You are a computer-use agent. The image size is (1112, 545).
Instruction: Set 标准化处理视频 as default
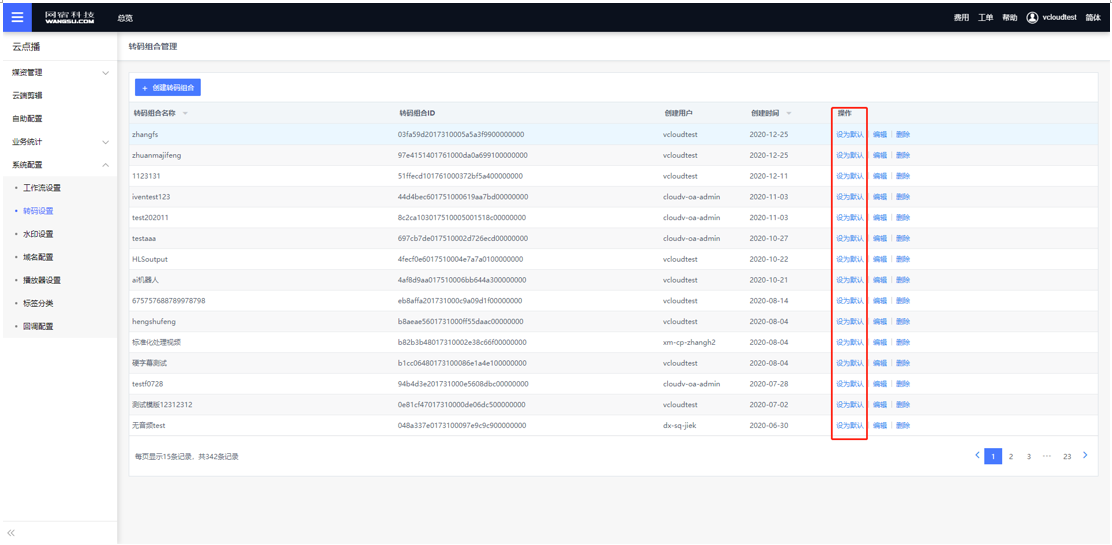click(850, 342)
